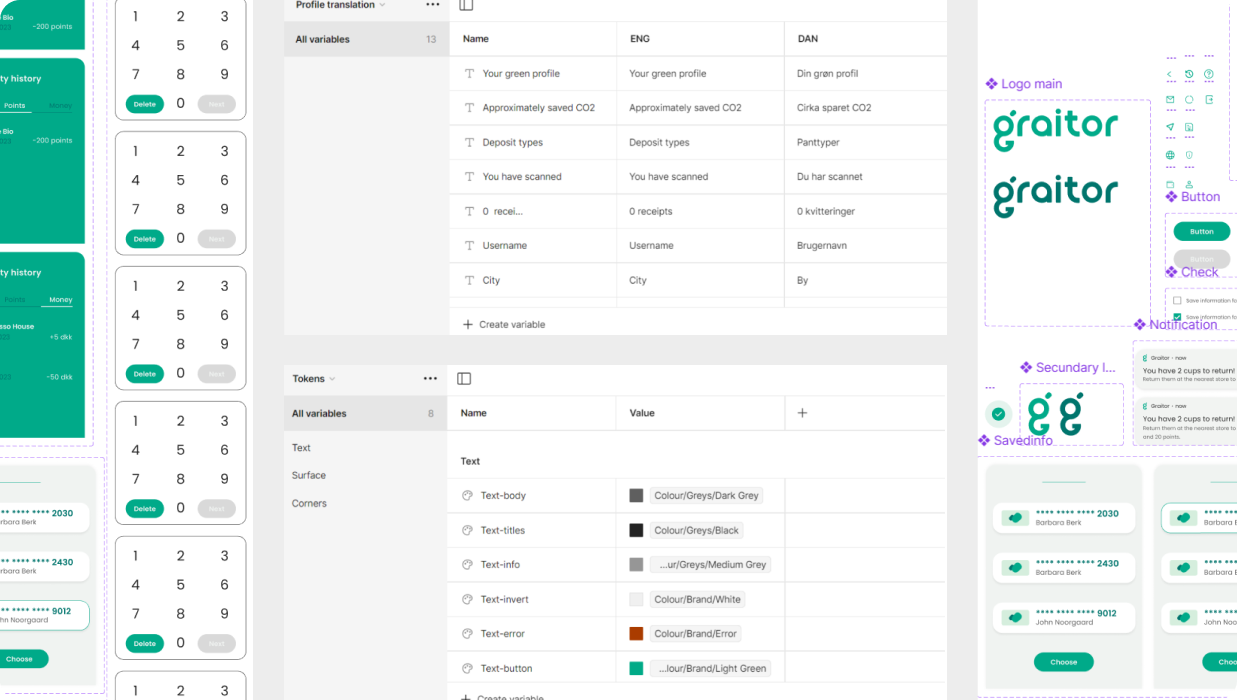Select the Notification component label

pos(1175,325)
